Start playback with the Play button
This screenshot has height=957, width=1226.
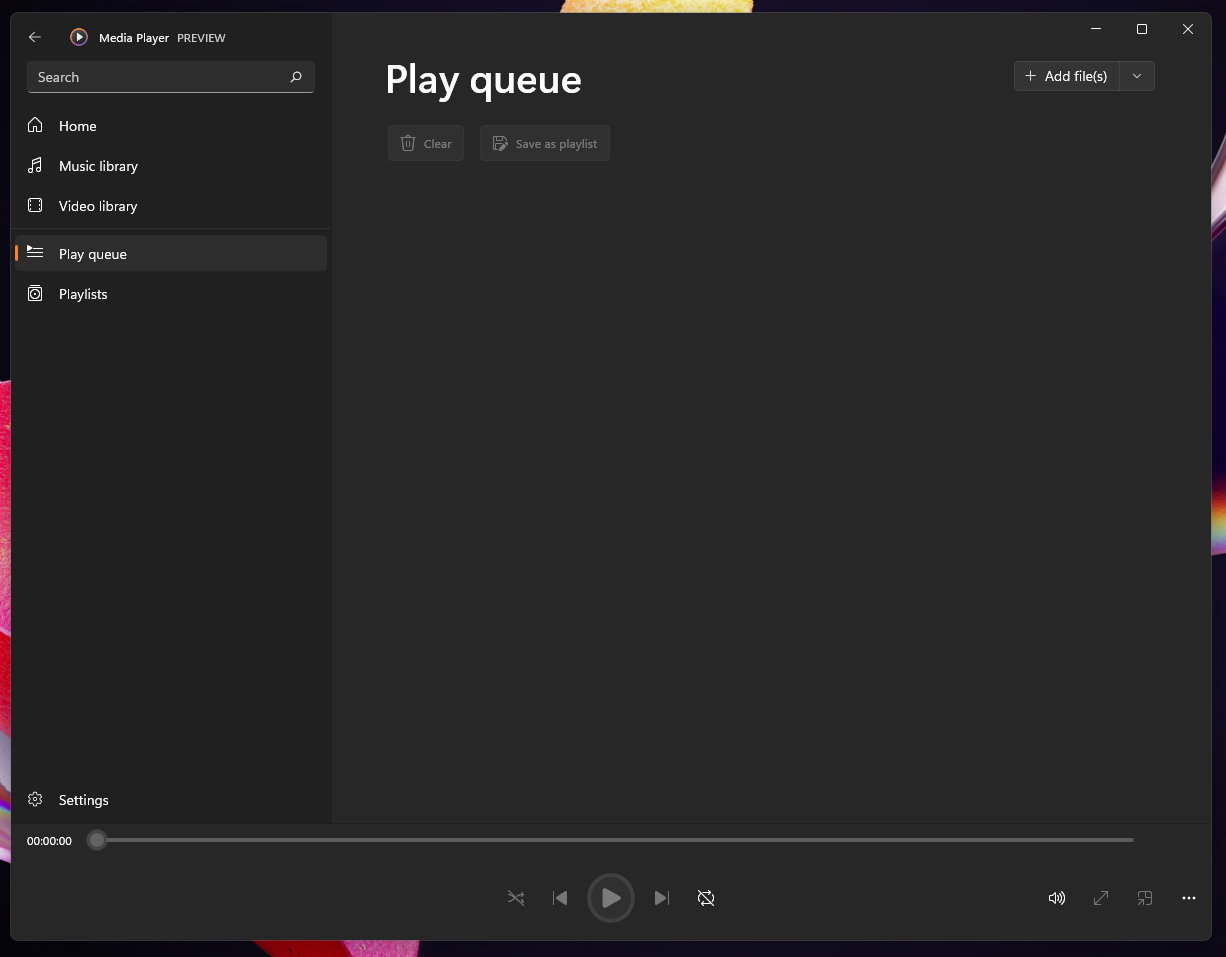click(x=611, y=898)
